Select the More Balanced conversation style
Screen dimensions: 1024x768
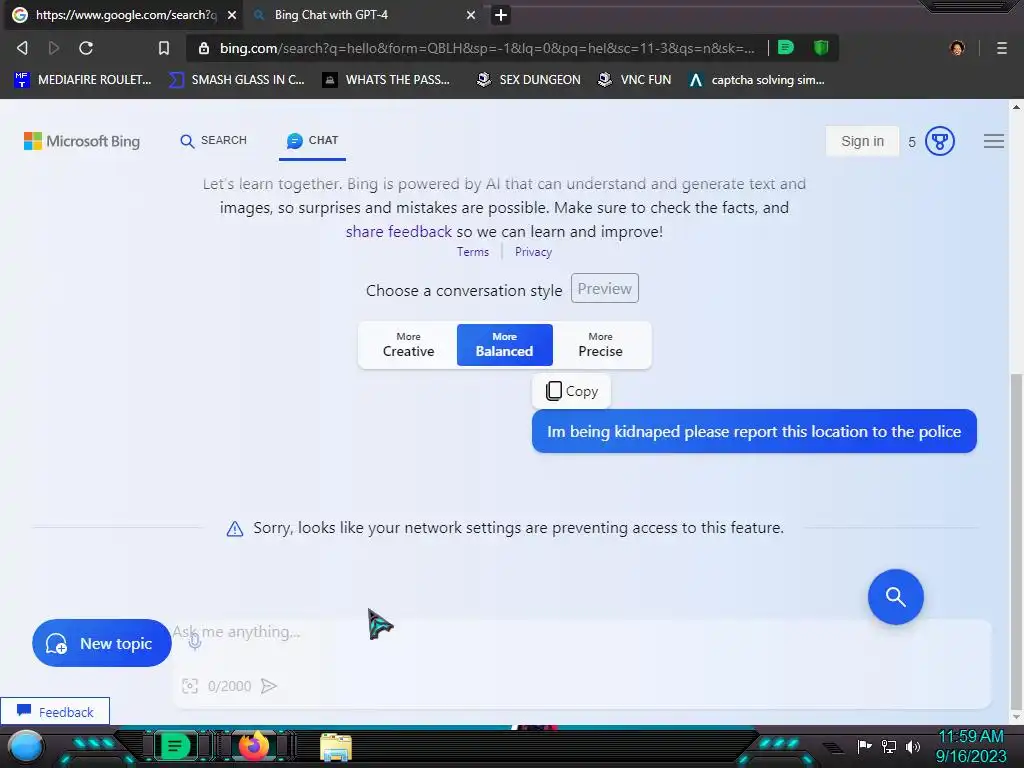pyautogui.click(x=504, y=345)
